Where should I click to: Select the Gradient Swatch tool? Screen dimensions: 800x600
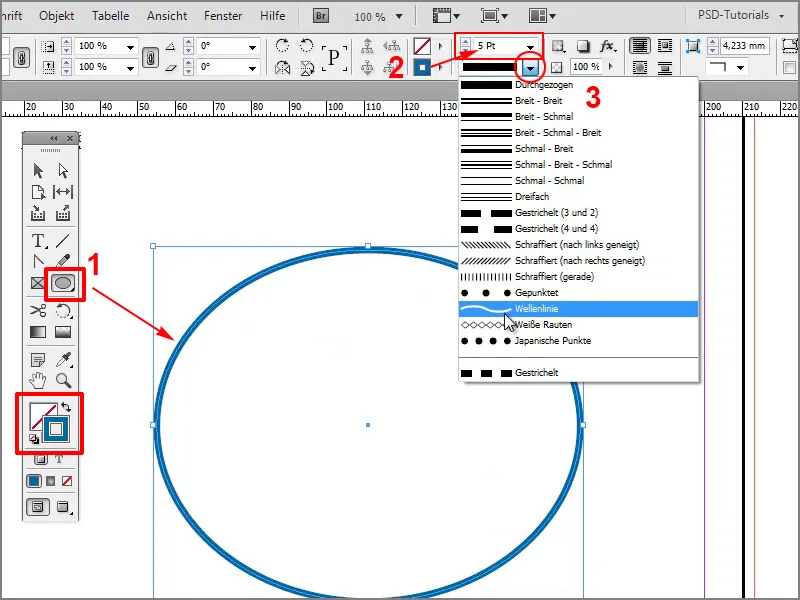[38, 332]
